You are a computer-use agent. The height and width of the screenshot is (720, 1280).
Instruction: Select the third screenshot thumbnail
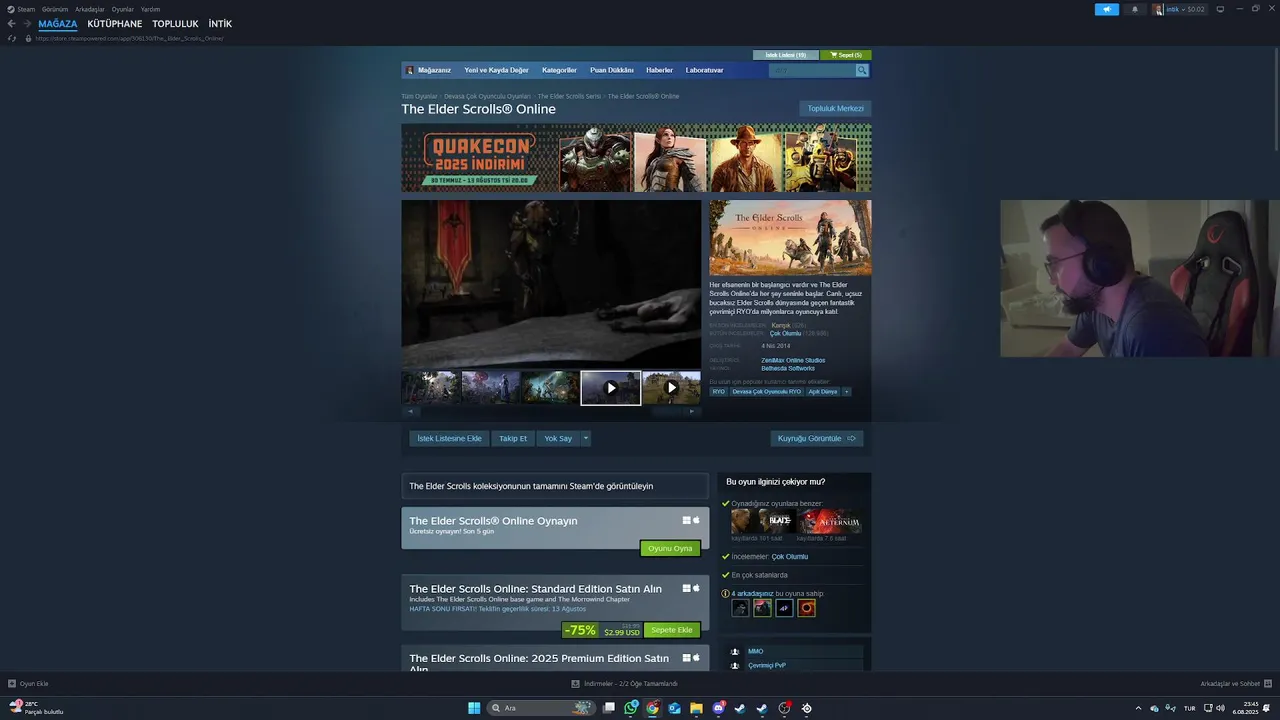pyautogui.click(x=550, y=388)
